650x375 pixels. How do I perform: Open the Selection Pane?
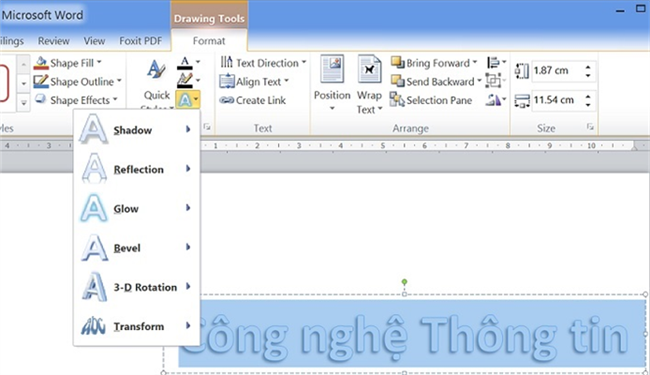431,100
